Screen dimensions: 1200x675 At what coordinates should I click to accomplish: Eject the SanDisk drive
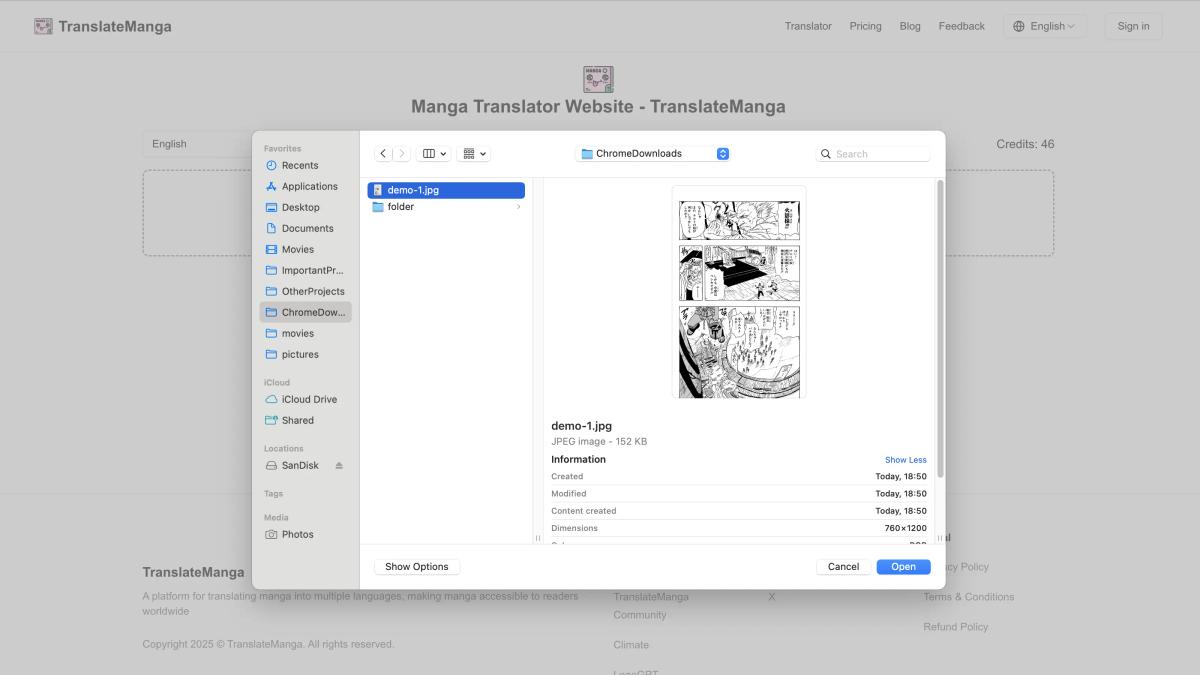tap(339, 466)
